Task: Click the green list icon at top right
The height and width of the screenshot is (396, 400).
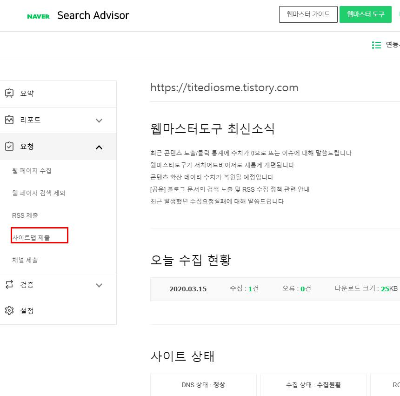Action: tap(376, 45)
